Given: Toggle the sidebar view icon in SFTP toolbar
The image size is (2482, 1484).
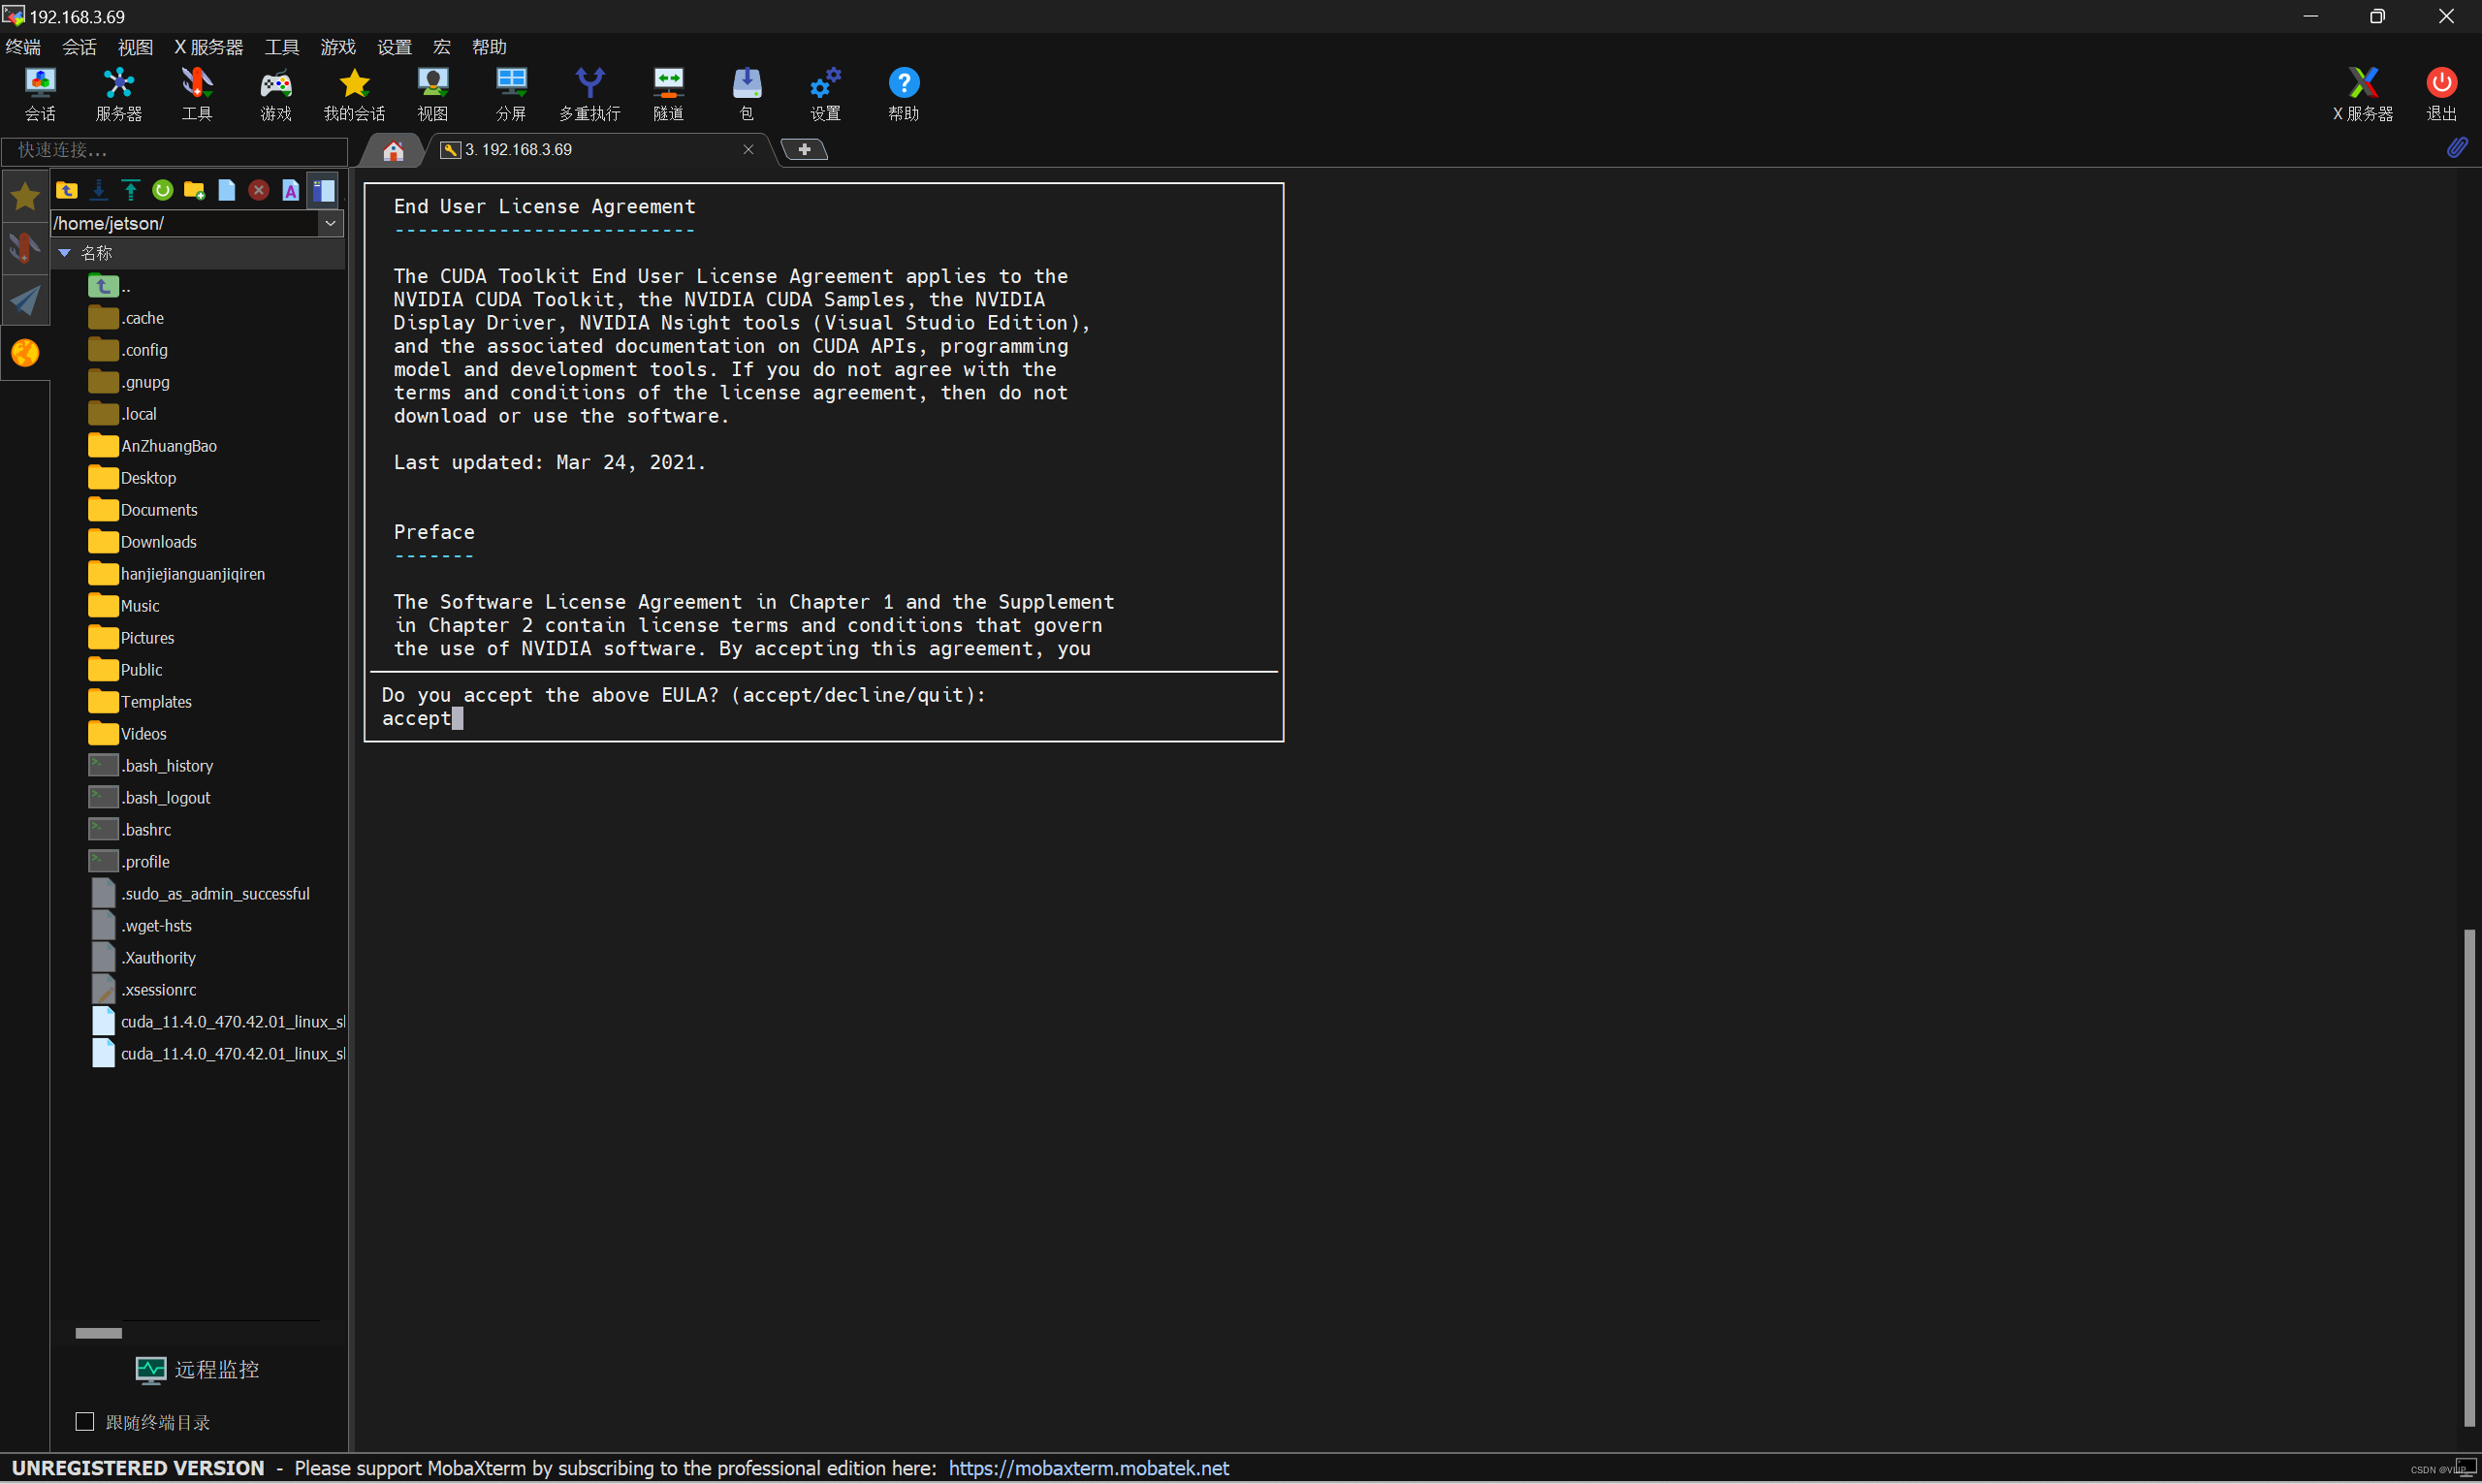Looking at the screenshot, I should (323, 190).
